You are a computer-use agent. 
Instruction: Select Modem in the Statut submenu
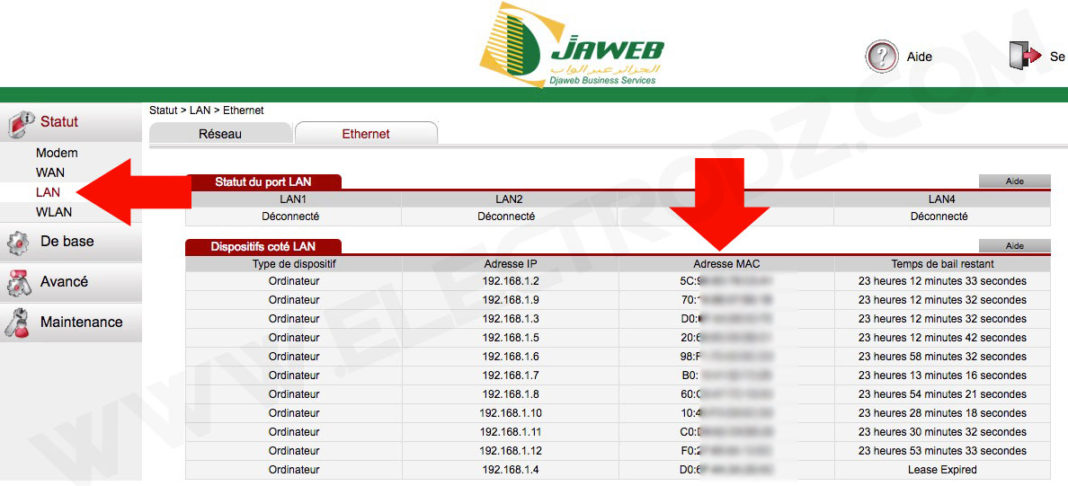pos(57,153)
